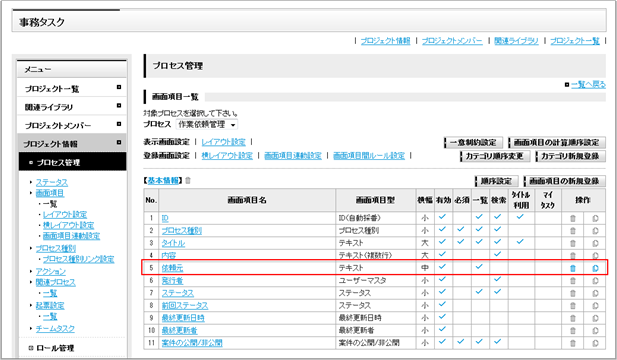Screen dimensions: 617x360
Task: Click the 順序設定 button
Action: point(496,181)
